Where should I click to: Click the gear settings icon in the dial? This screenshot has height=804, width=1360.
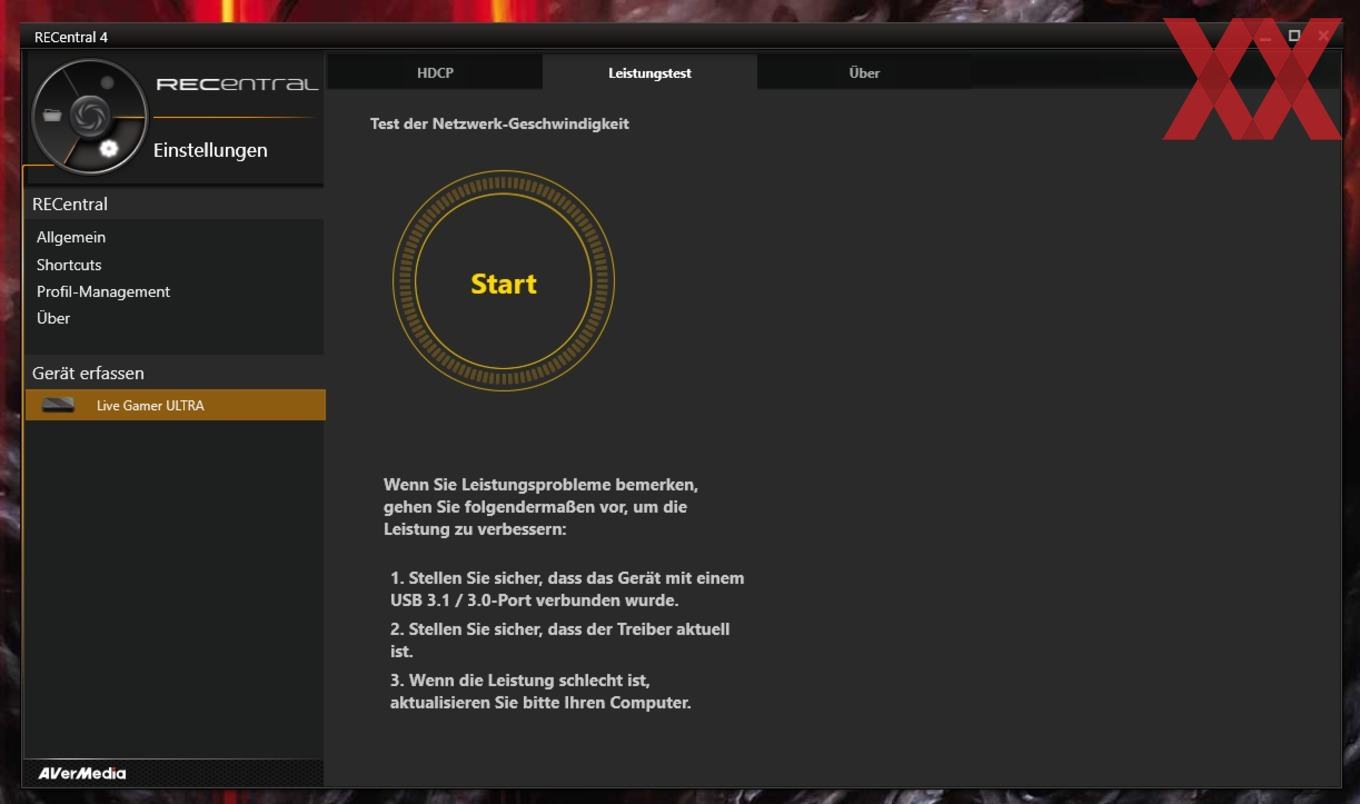[x=108, y=149]
